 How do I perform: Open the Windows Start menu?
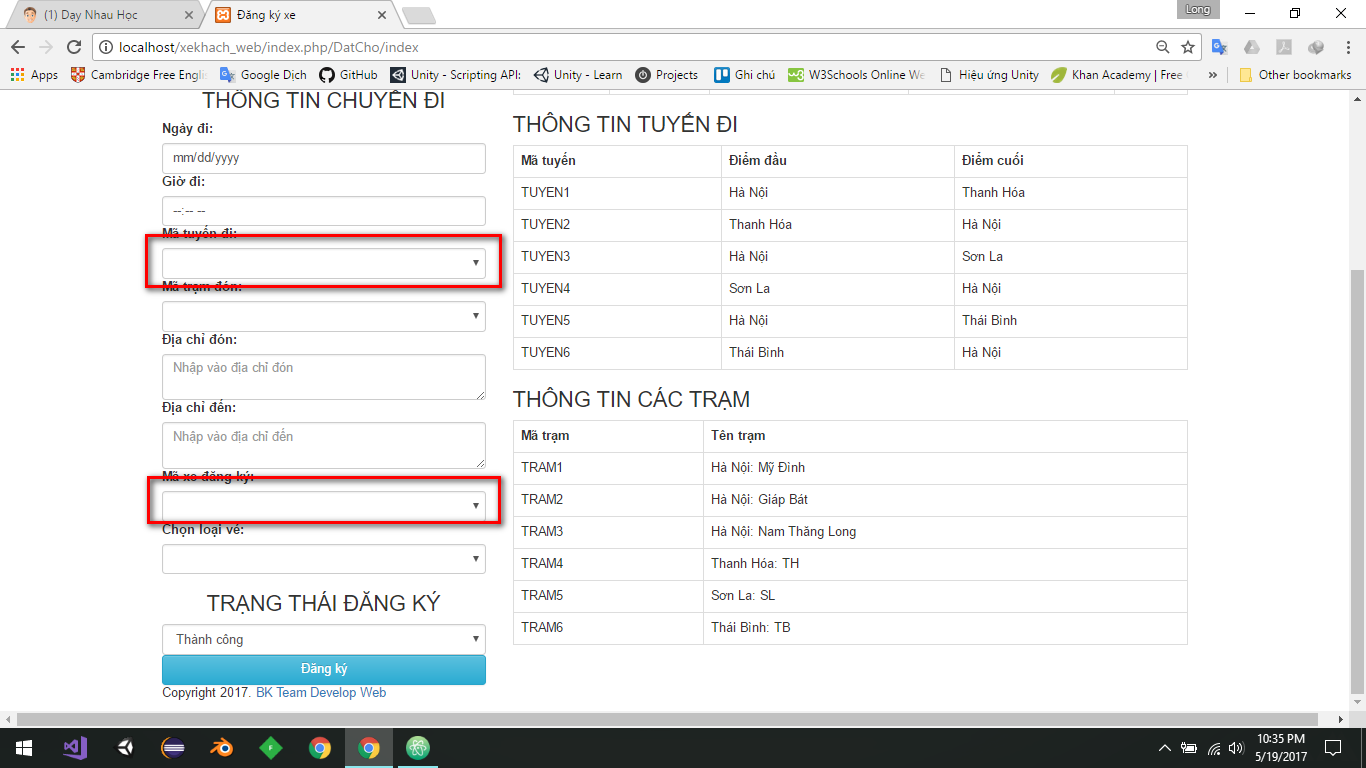tap(23, 747)
